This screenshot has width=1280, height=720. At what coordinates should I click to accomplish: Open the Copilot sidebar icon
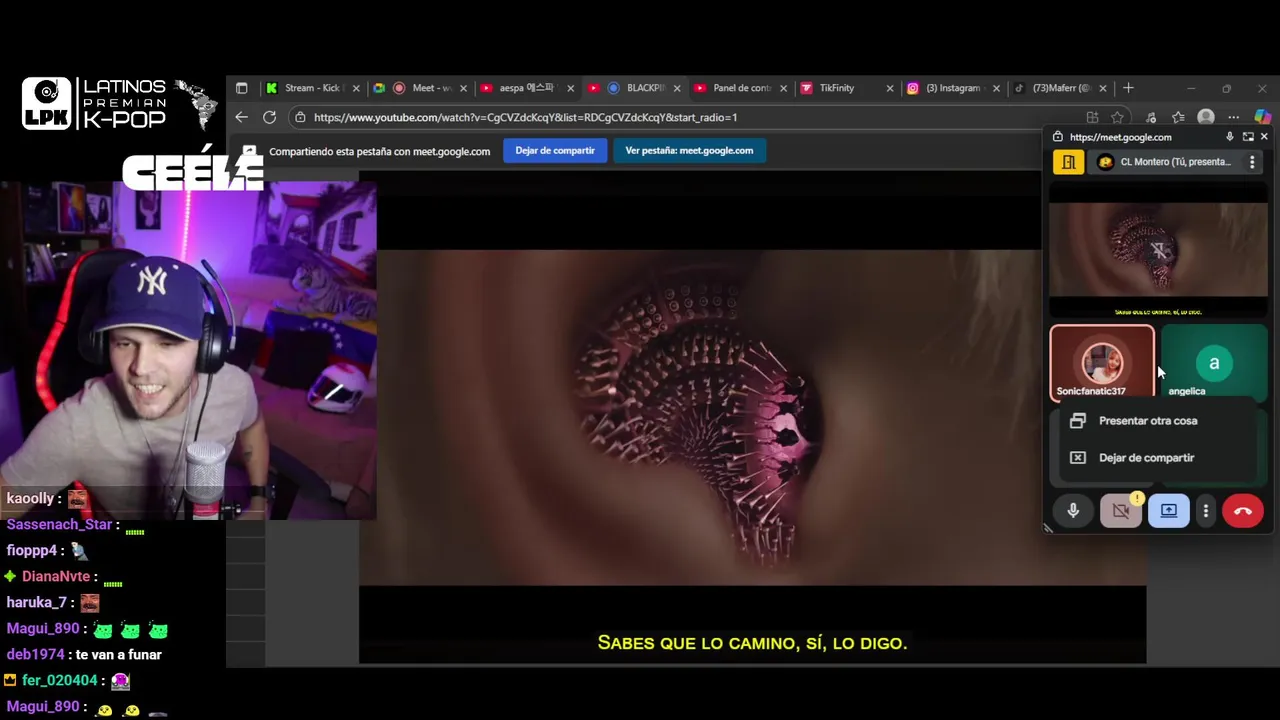click(1262, 117)
